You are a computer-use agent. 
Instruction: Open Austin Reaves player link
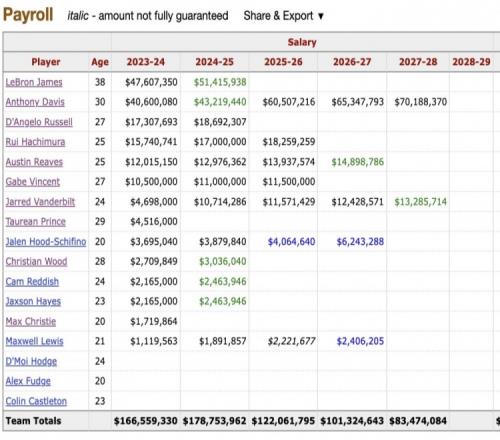tap(34, 162)
